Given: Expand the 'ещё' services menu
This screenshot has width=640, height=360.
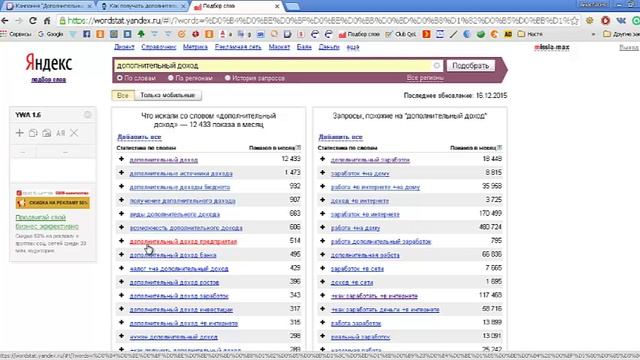Looking at the screenshot, I should click(353, 47).
